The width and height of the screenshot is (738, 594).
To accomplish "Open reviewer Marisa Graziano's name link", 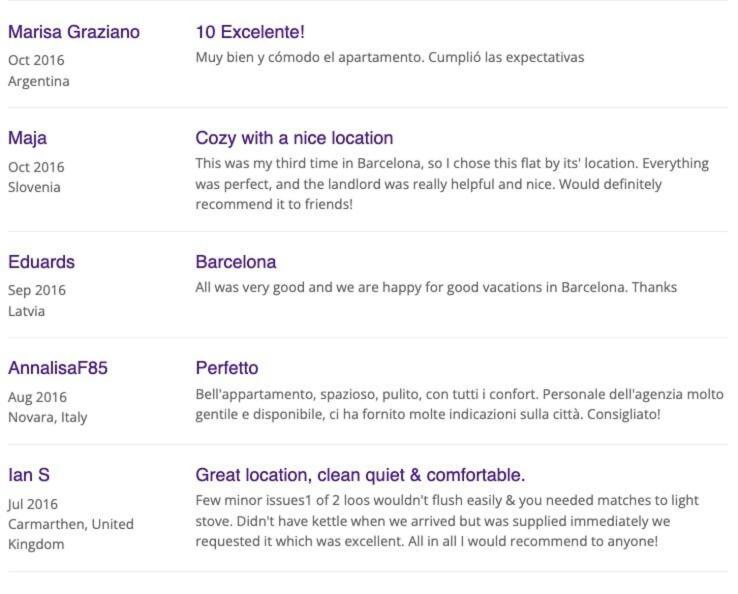I will pyautogui.click(x=74, y=32).
